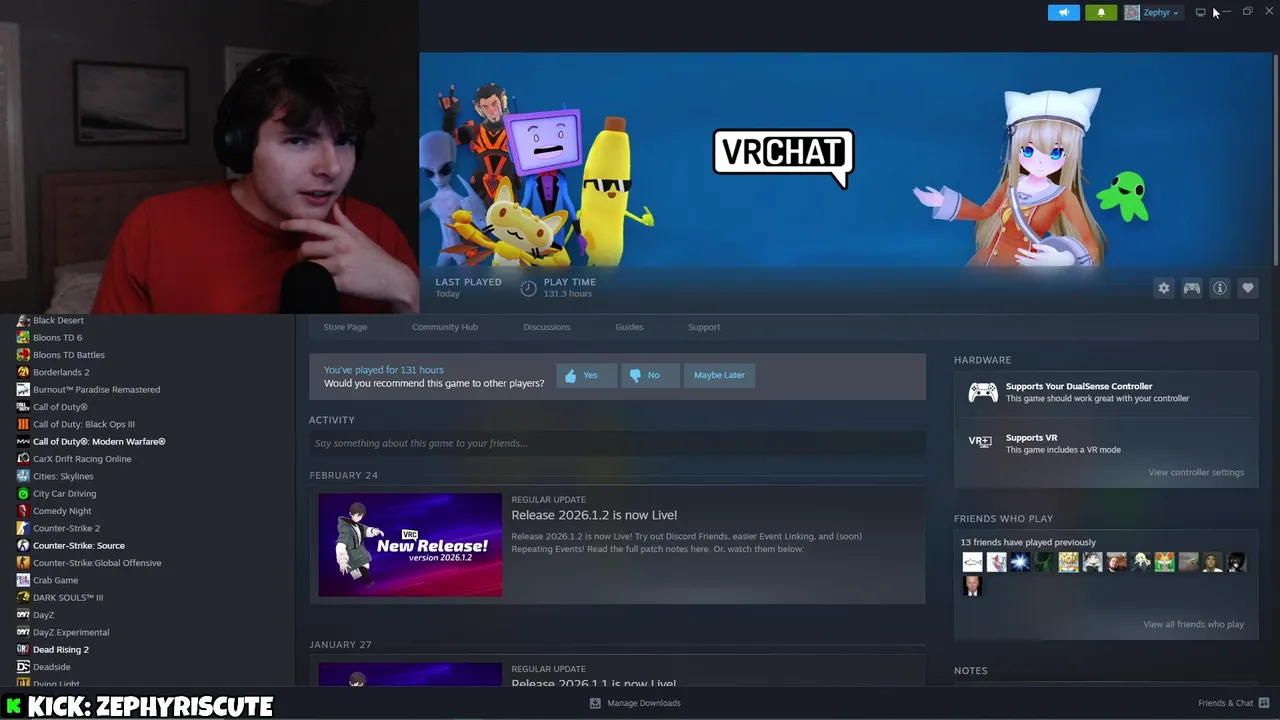Click the 'Supports VR' text
Screen dimensions: 1280x720
(x=1031, y=438)
